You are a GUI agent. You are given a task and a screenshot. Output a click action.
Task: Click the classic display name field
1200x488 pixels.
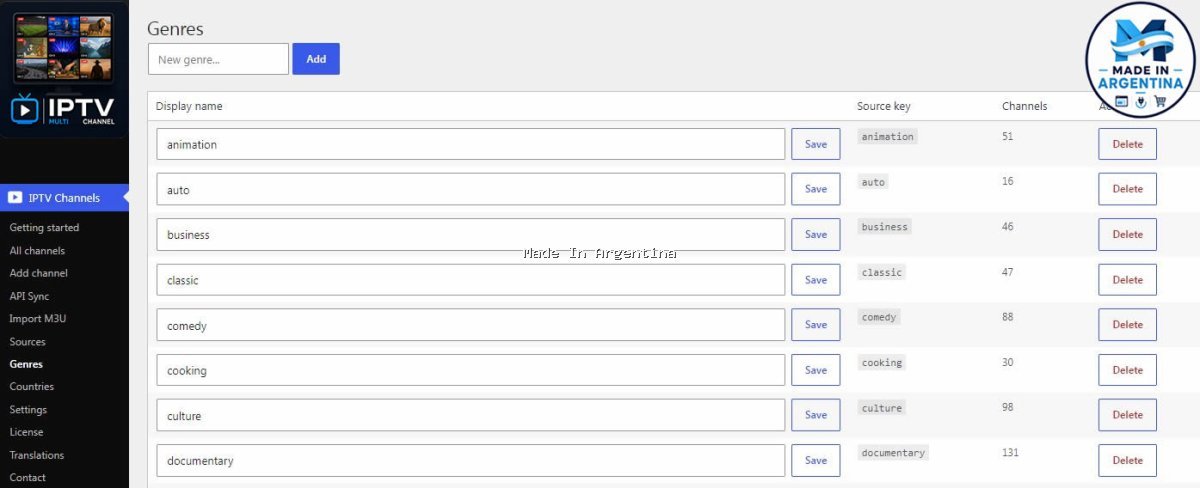pyautogui.click(x=470, y=280)
